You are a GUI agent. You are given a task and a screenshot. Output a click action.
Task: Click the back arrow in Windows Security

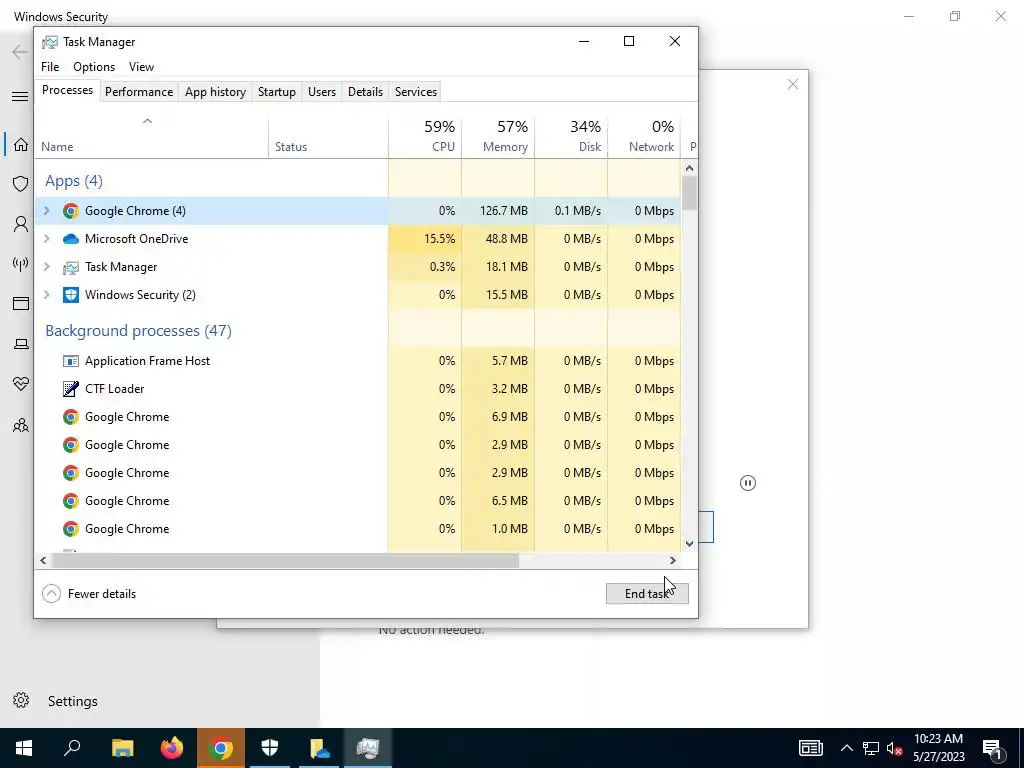point(20,52)
